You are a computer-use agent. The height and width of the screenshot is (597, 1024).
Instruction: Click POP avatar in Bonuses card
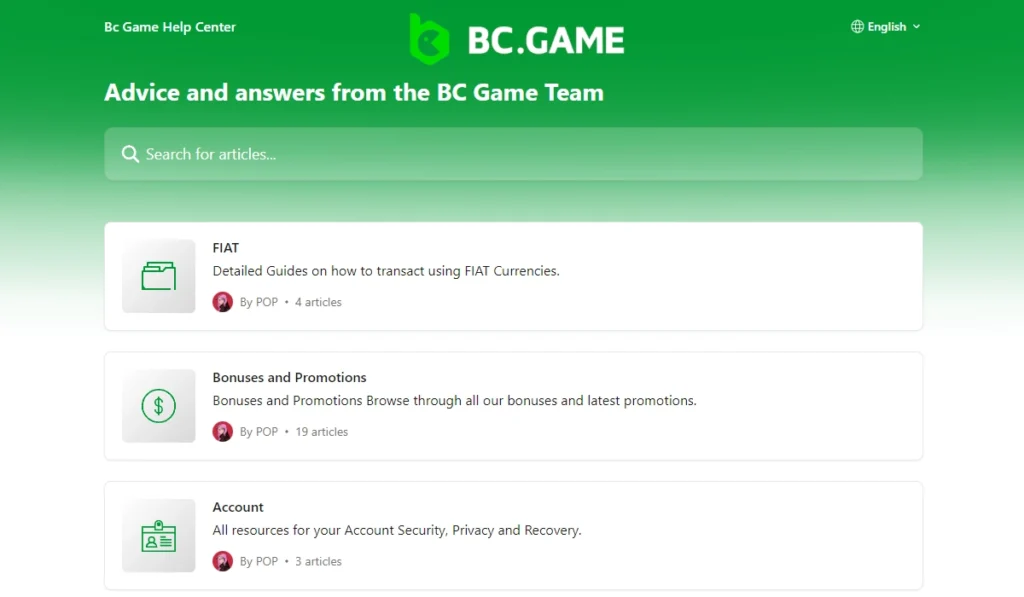pos(223,432)
